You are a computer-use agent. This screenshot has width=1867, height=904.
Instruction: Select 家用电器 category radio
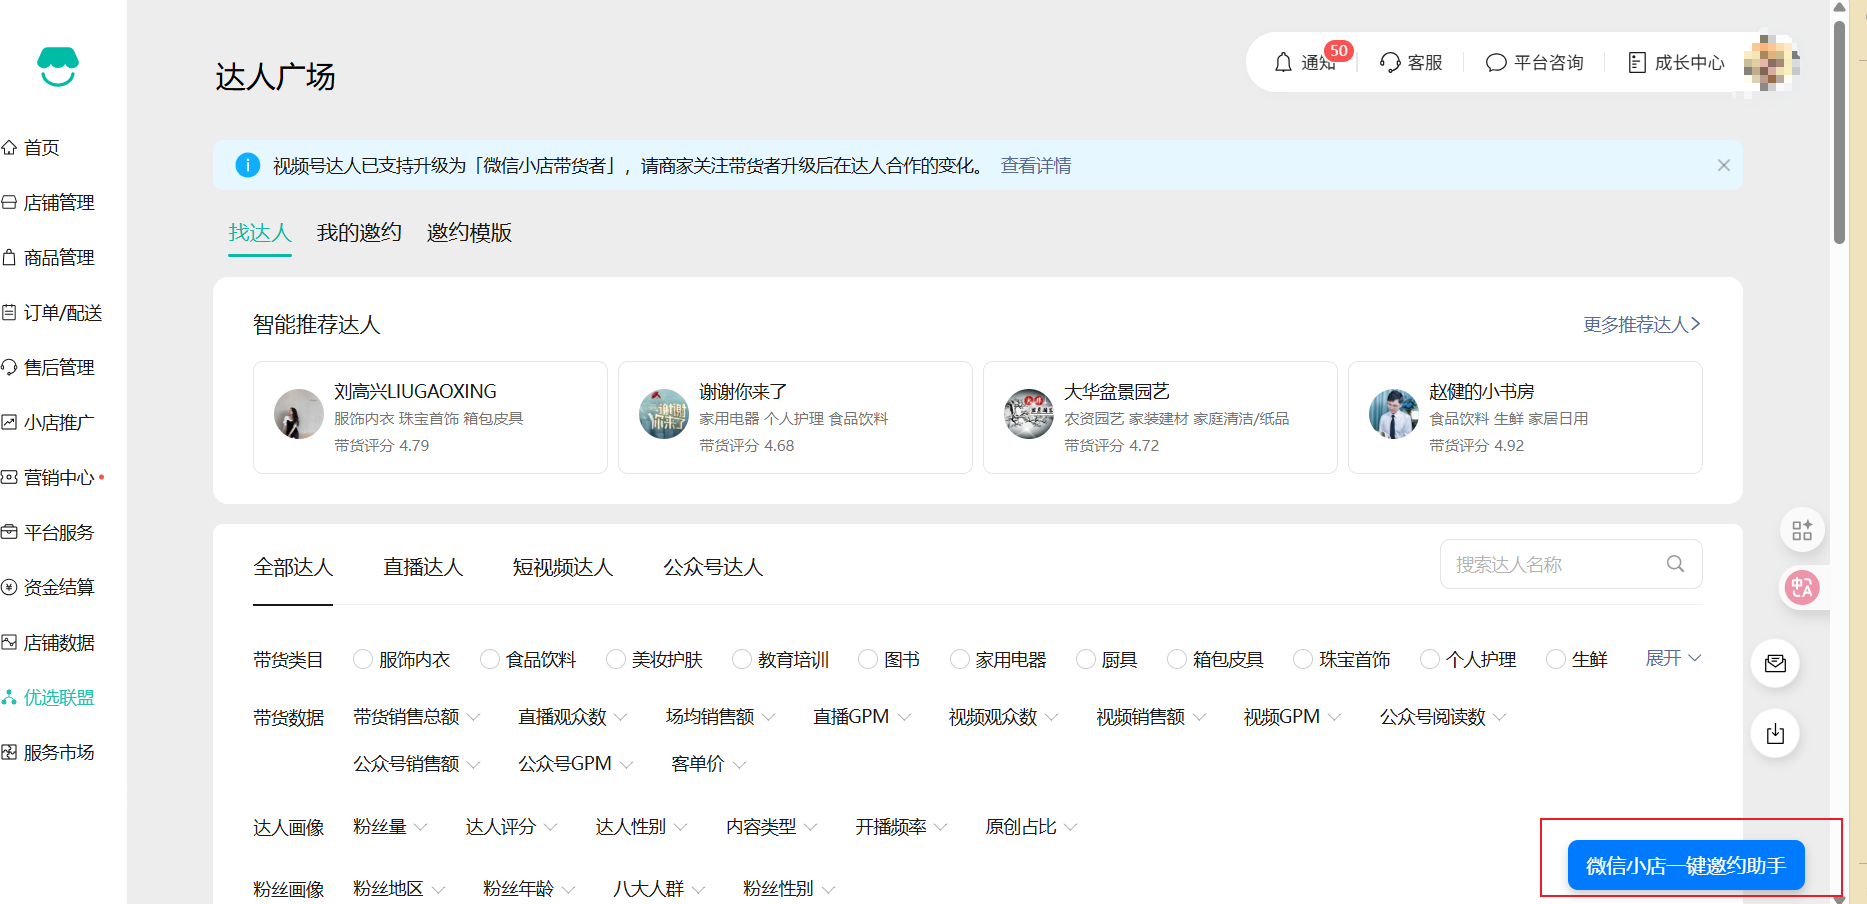pos(960,659)
